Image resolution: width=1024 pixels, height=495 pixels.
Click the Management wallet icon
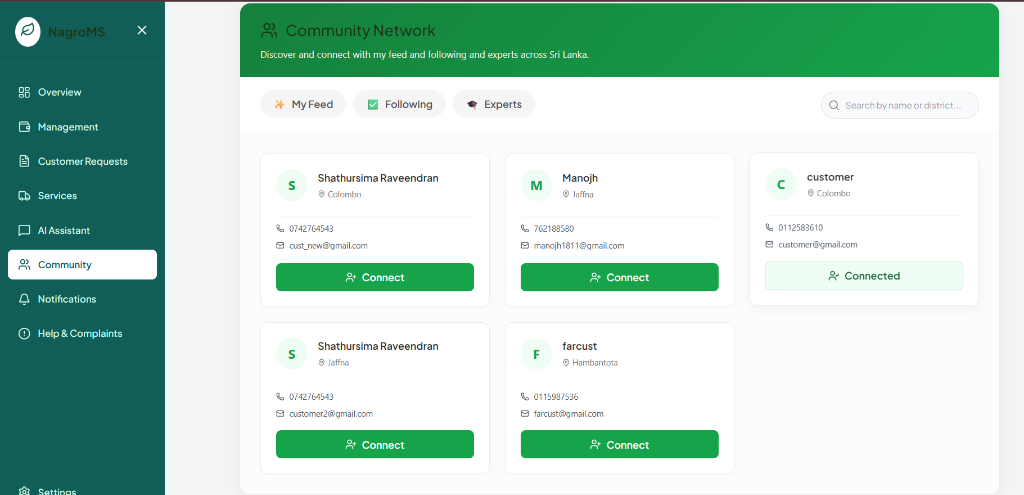(24, 127)
